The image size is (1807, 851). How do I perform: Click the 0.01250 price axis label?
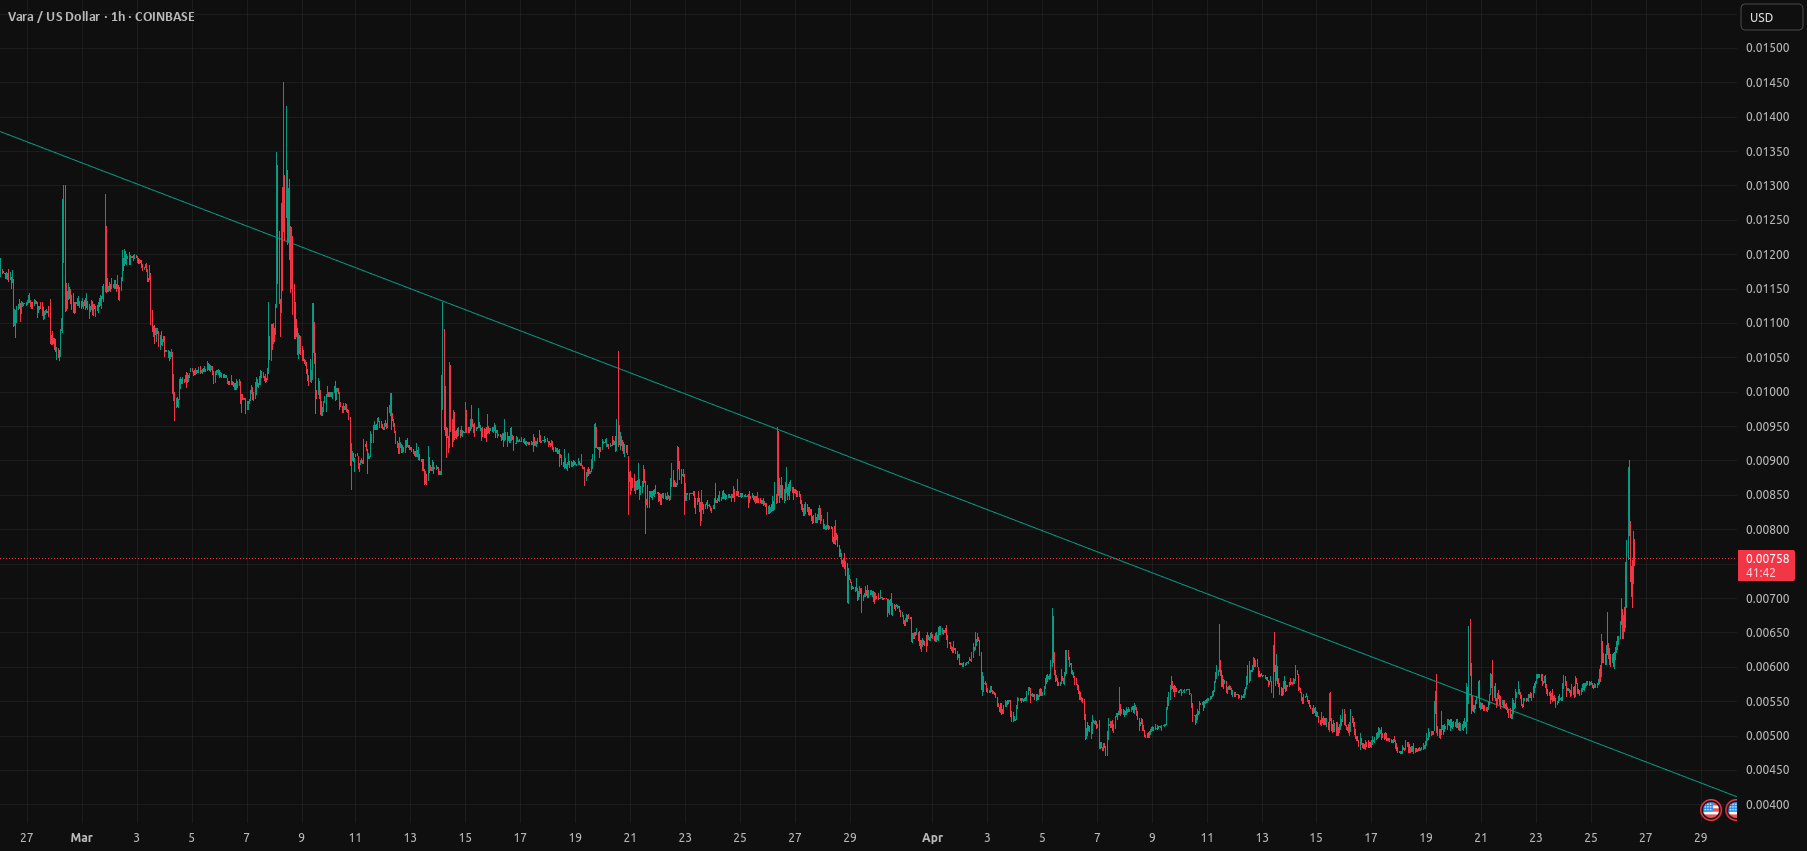[1767, 220]
